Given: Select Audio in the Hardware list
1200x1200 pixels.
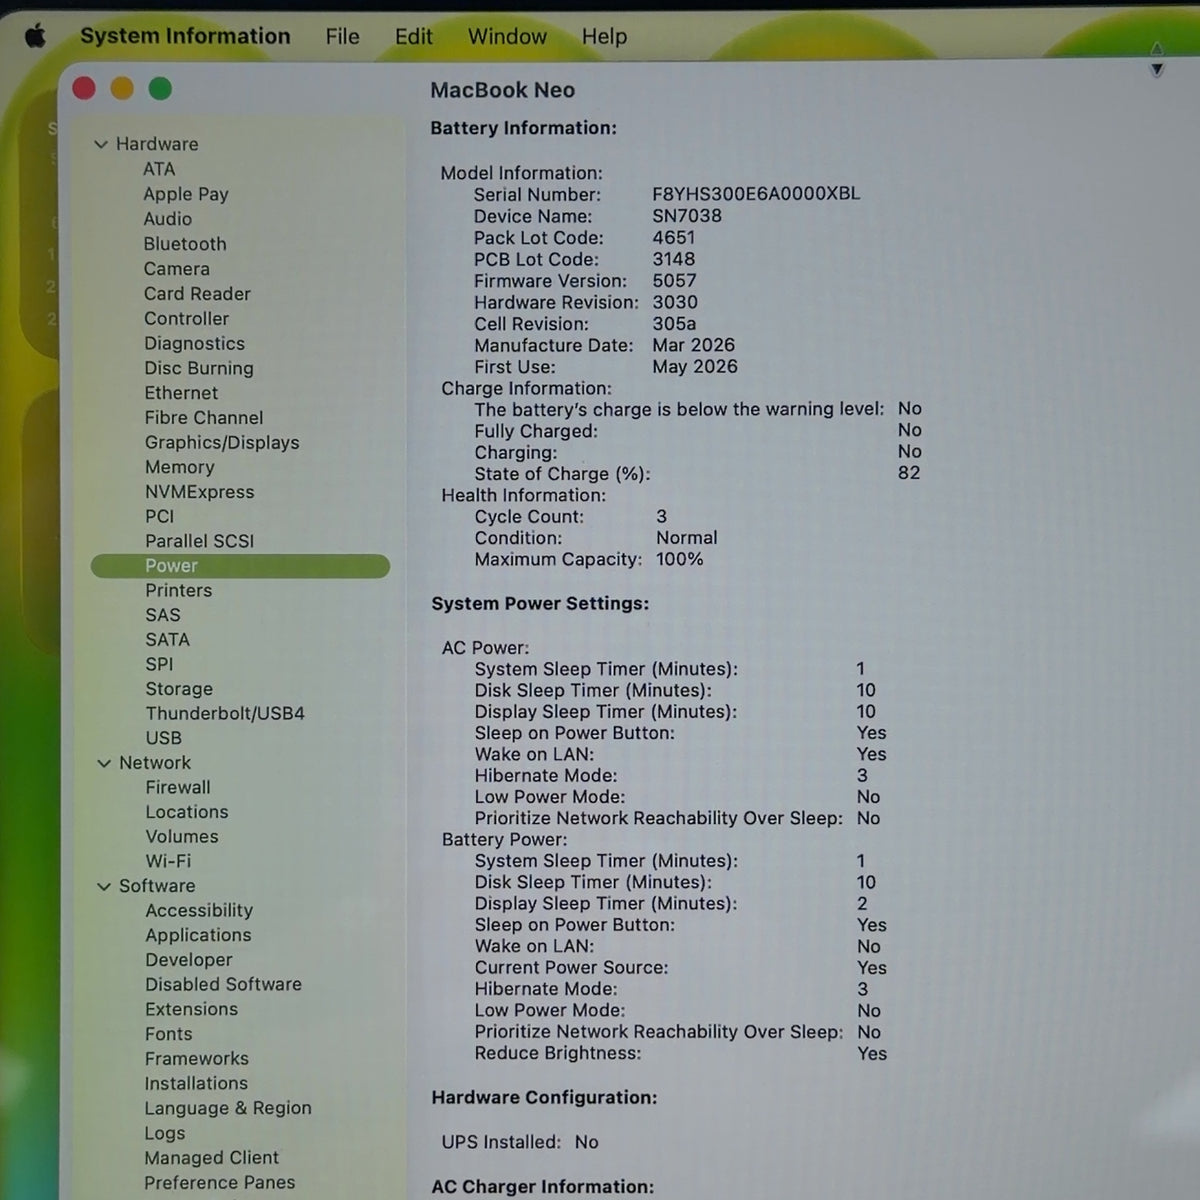Looking at the screenshot, I should click(167, 219).
